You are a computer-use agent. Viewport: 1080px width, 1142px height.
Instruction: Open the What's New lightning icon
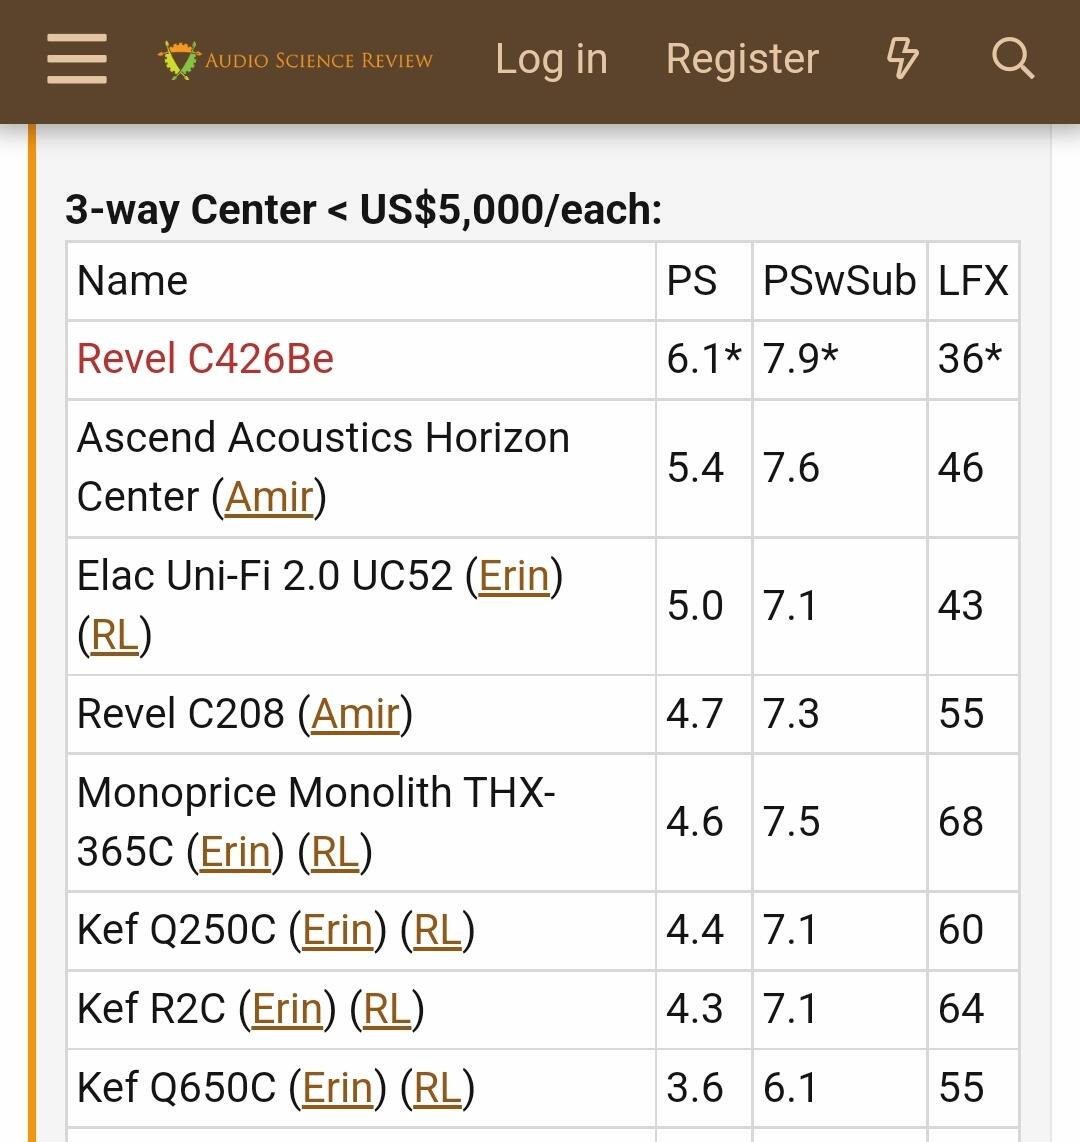[902, 59]
